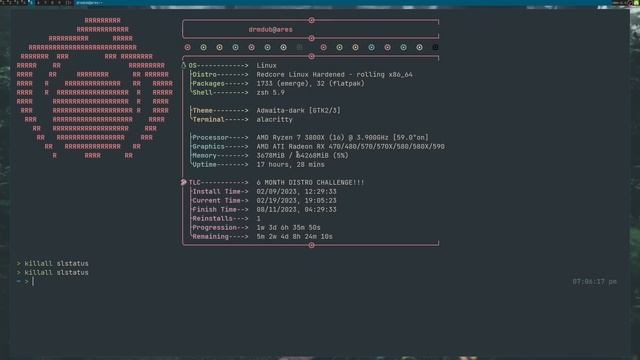Click the window title in the top status bar

click(x=90, y=3)
